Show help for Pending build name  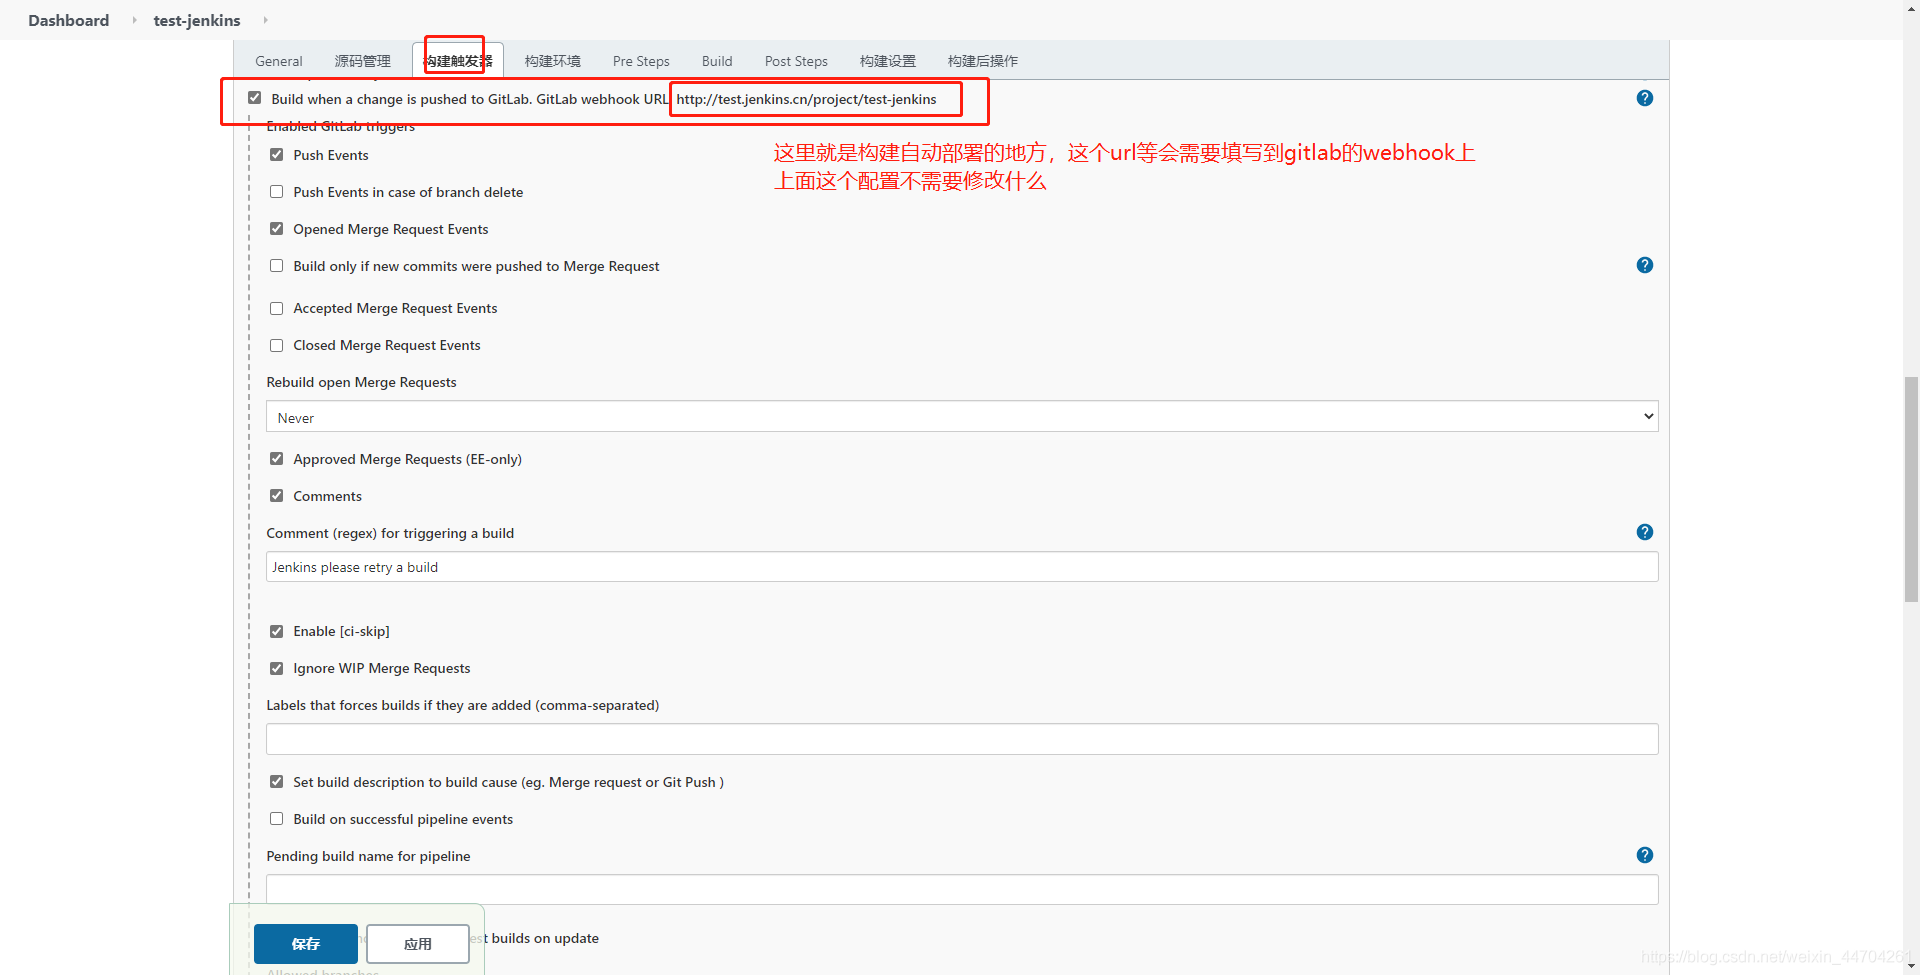pos(1645,855)
